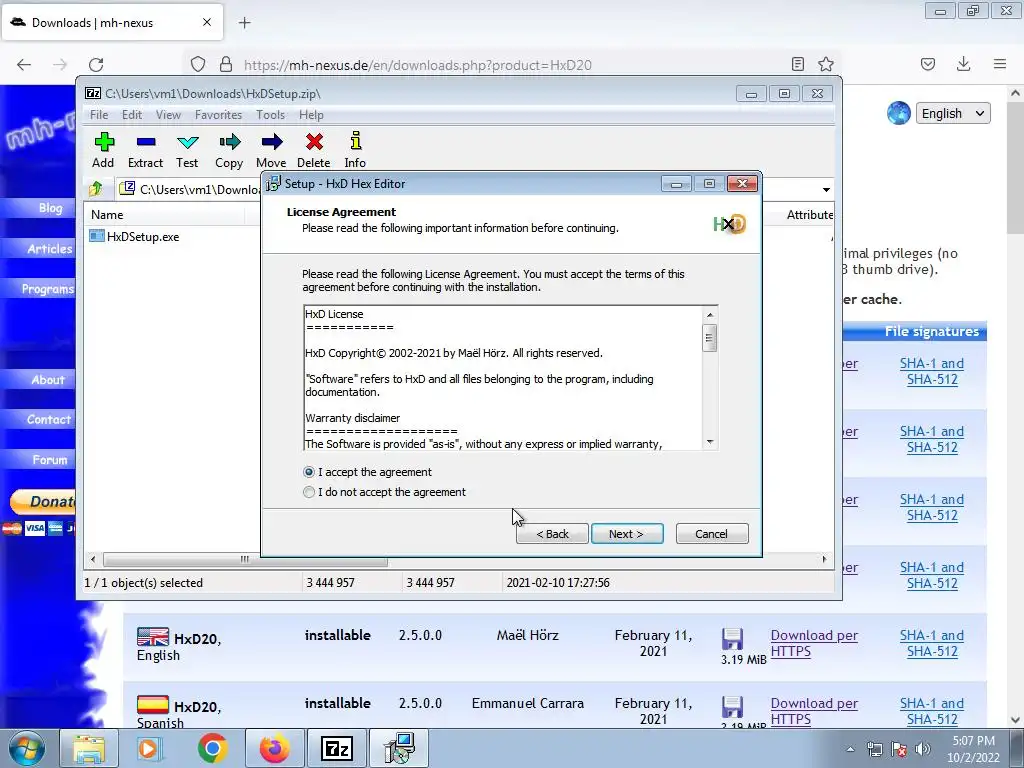Open a new Firefox tab with plus
Image resolution: width=1024 pixels, height=768 pixels.
tap(244, 23)
